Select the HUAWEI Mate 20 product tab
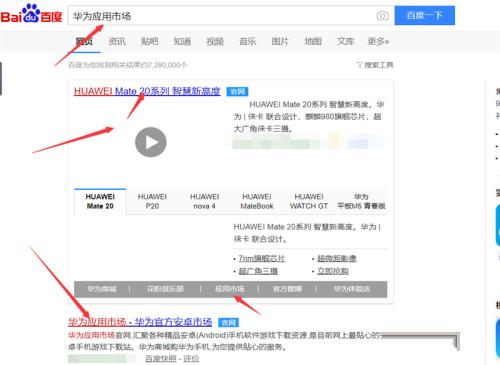This screenshot has height=365, width=500. tap(100, 201)
